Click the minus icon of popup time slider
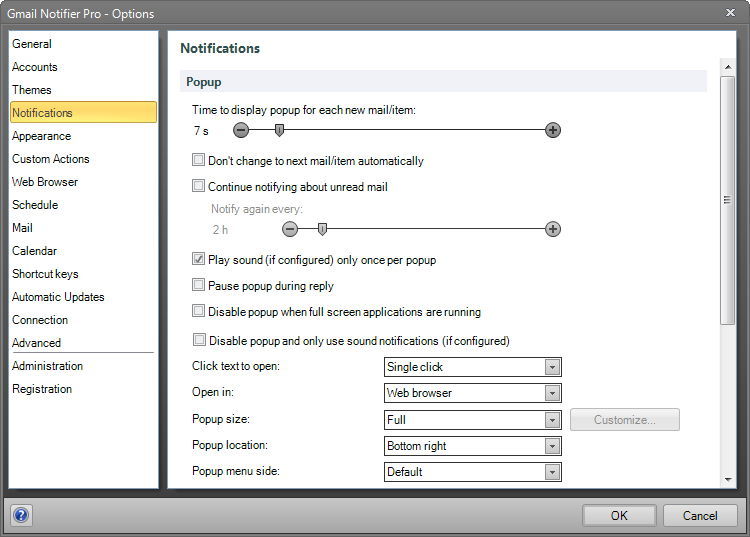 coord(241,130)
